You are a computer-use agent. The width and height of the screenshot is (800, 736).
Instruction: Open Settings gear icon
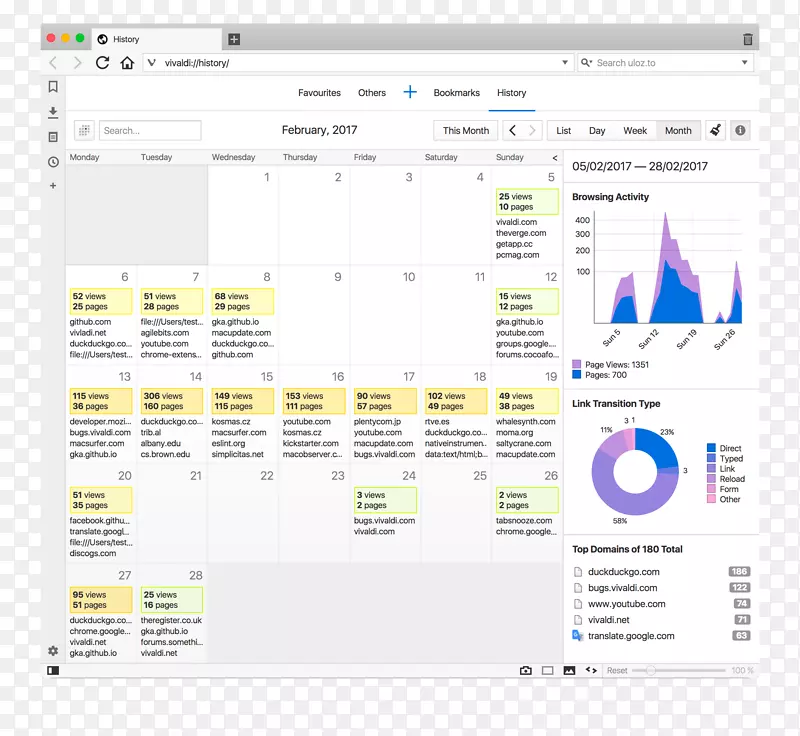[53, 651]
